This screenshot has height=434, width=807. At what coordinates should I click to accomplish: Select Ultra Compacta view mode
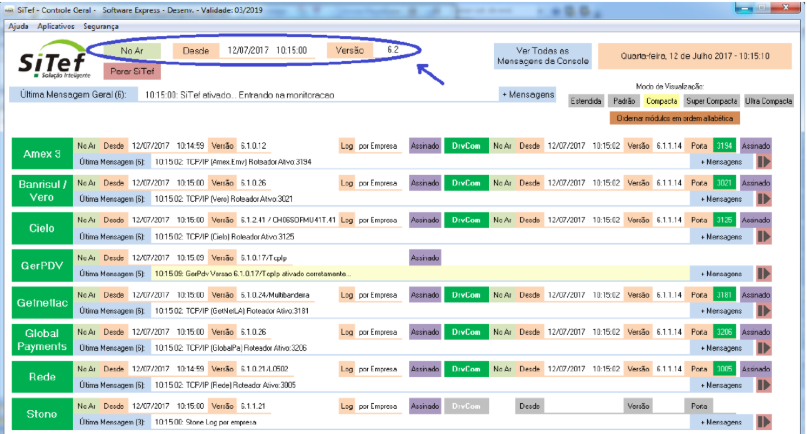[x=768, y=101]
